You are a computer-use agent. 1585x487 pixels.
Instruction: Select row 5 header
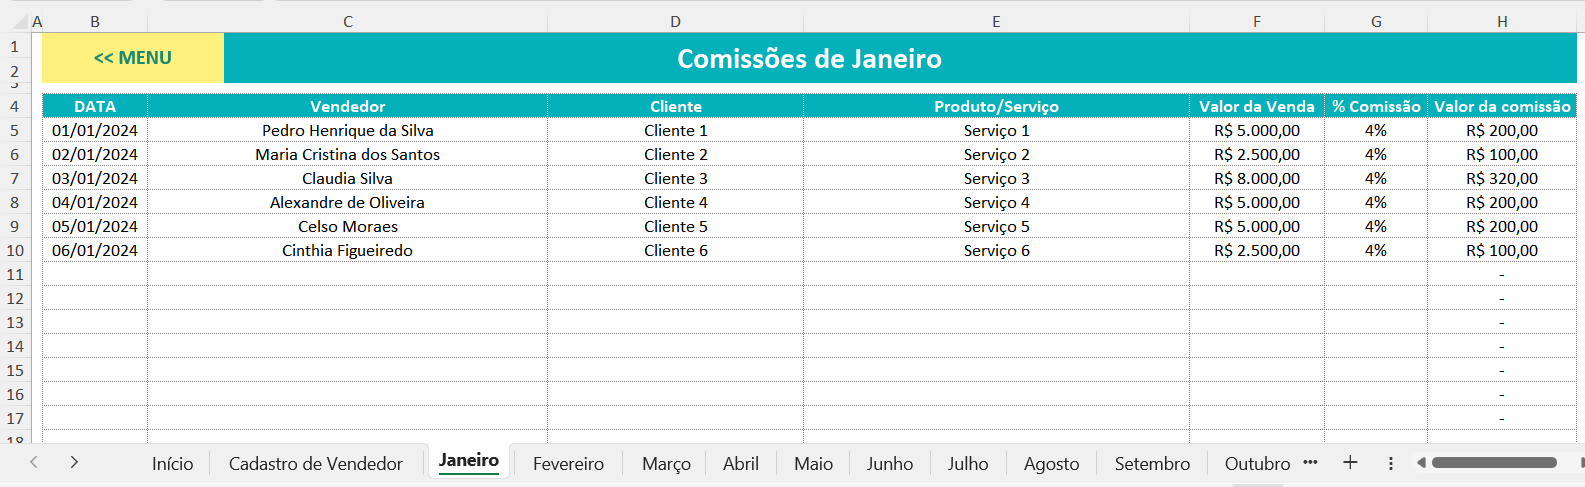click(x=15, y=130)
